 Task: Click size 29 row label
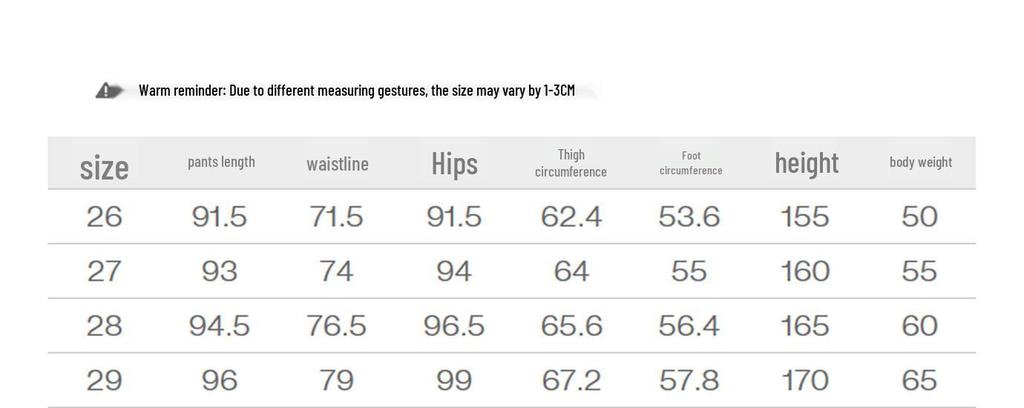[104, 380]
